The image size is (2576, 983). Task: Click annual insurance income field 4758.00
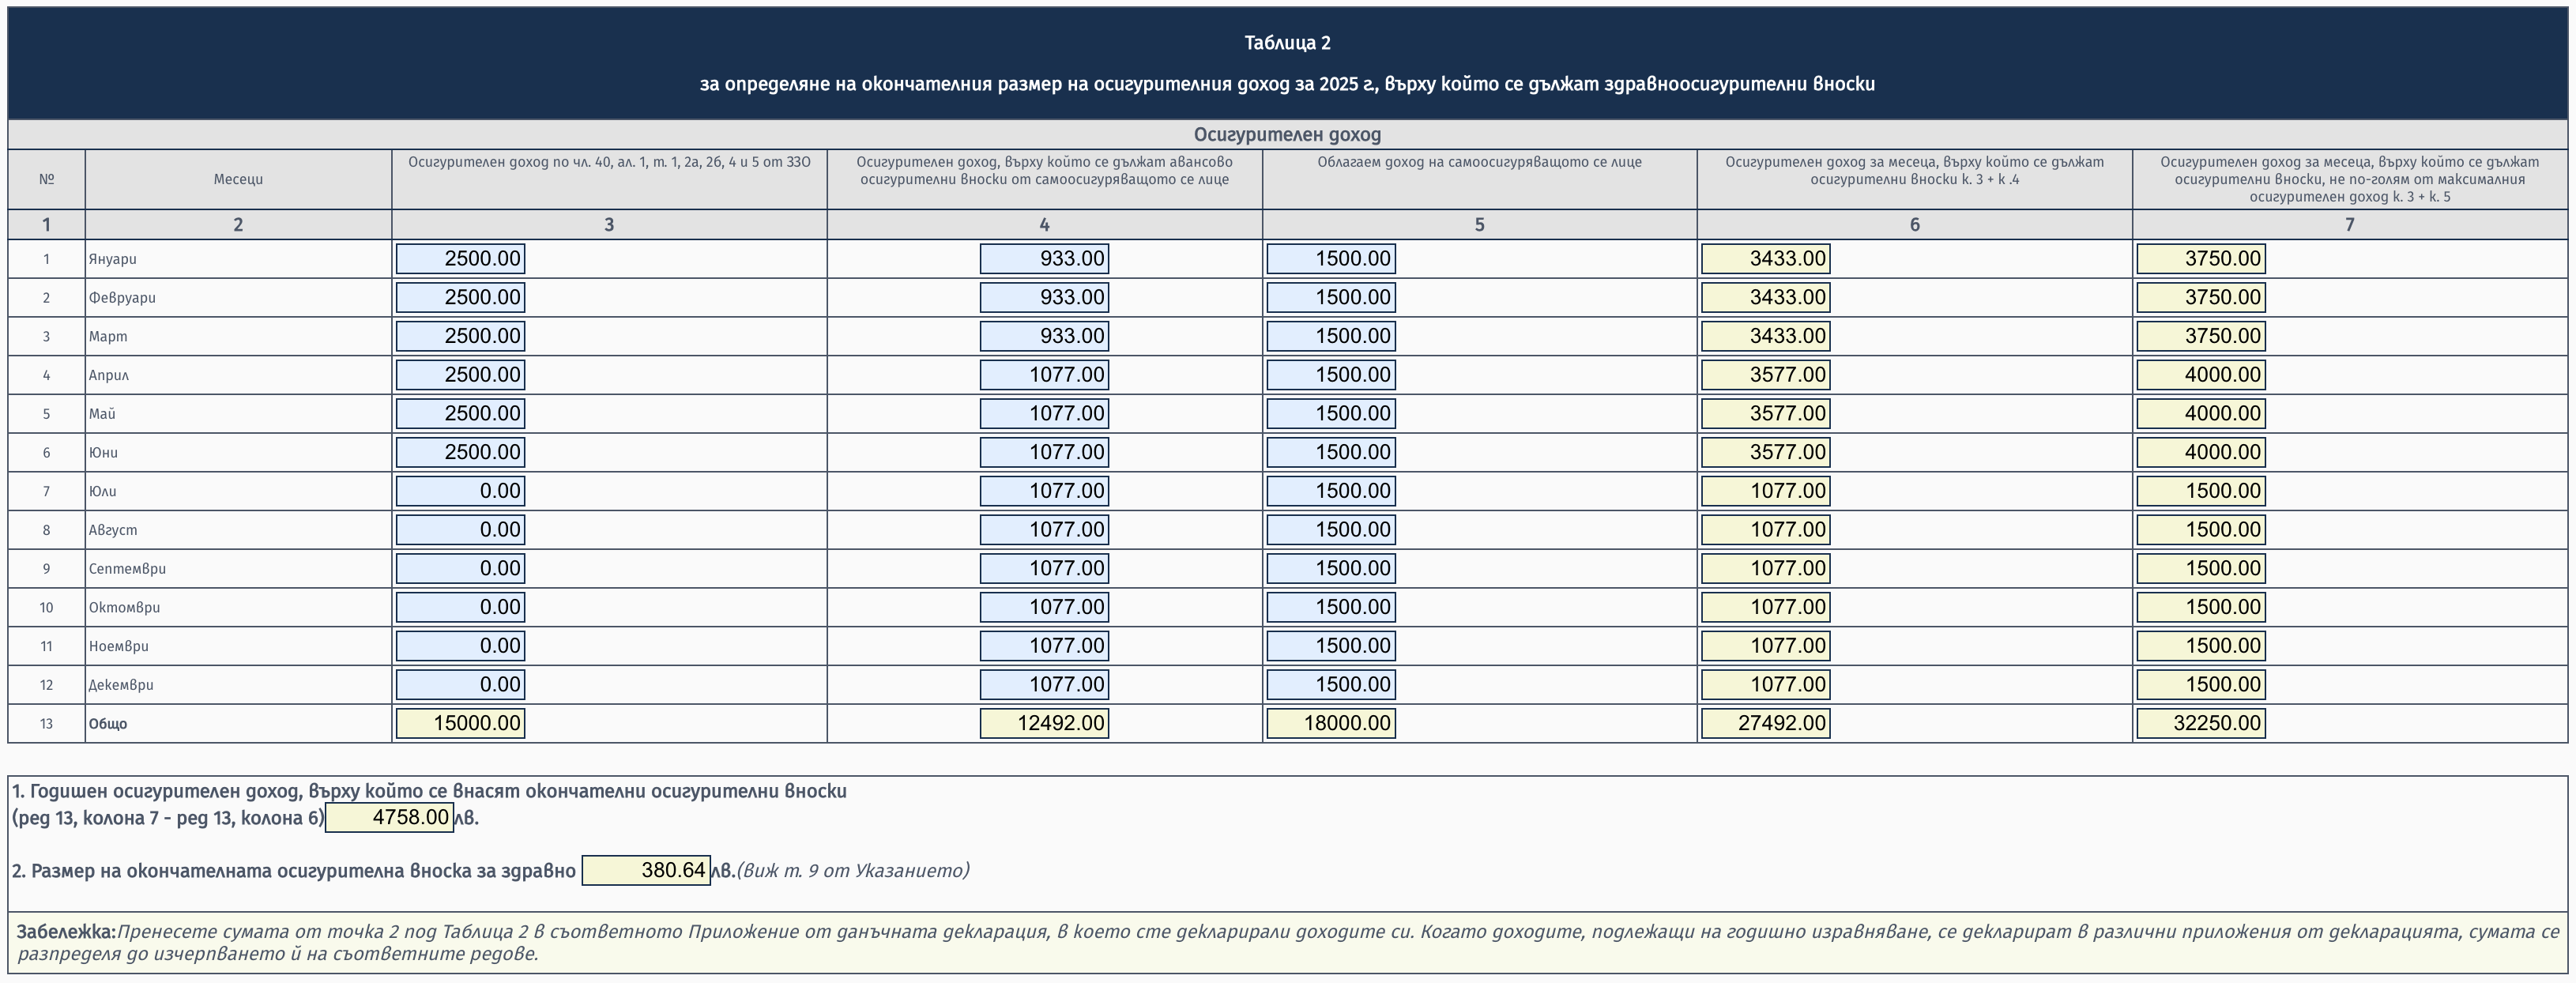click(x=390, y=817)
